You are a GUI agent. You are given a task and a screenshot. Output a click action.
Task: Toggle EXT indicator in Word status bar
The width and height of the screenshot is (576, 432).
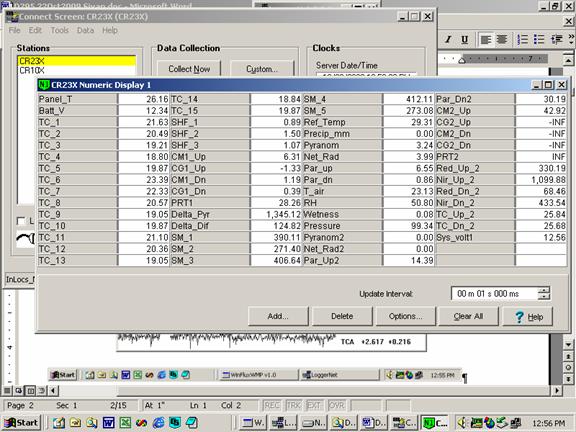[x=314, y=406]
